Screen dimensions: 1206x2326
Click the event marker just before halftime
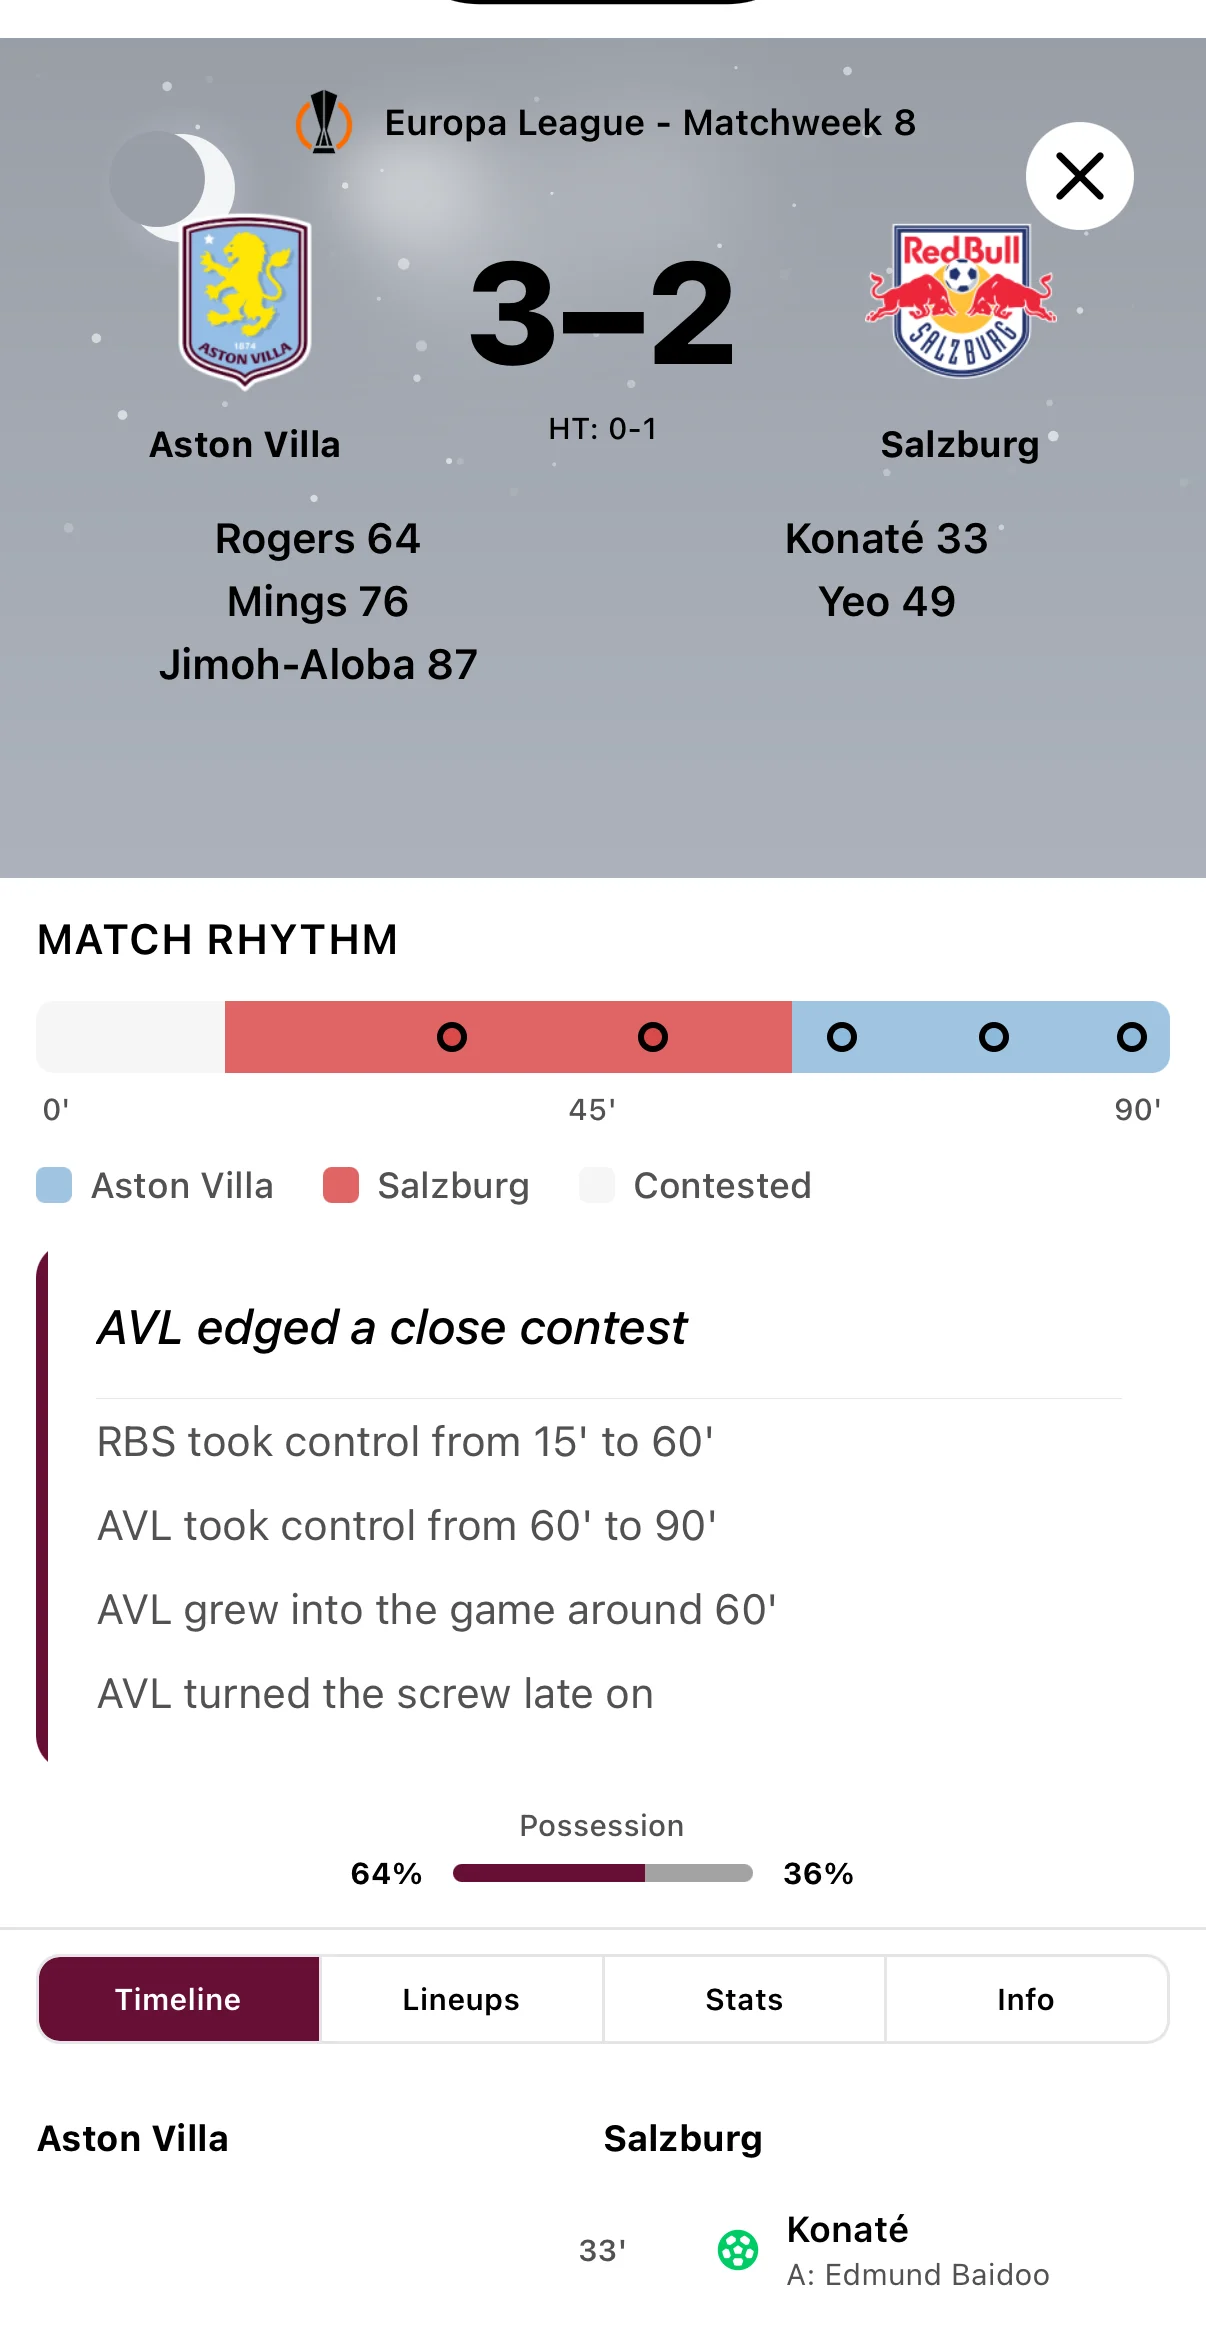[651, 1037]
